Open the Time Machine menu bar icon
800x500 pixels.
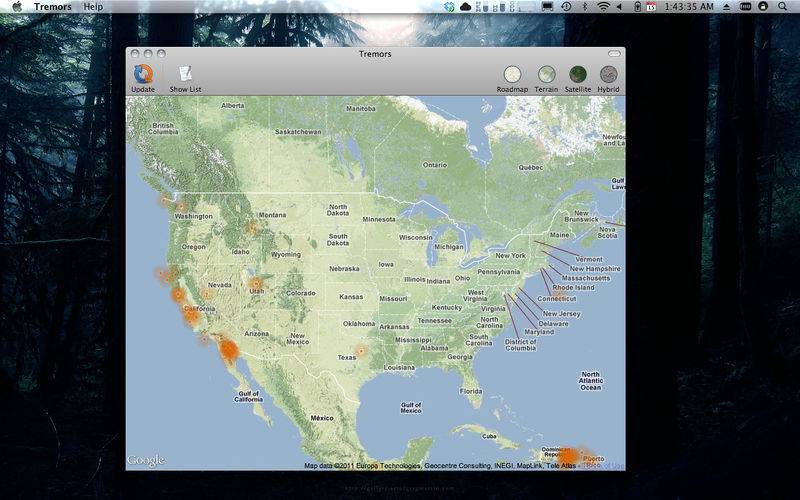(566, 7)
